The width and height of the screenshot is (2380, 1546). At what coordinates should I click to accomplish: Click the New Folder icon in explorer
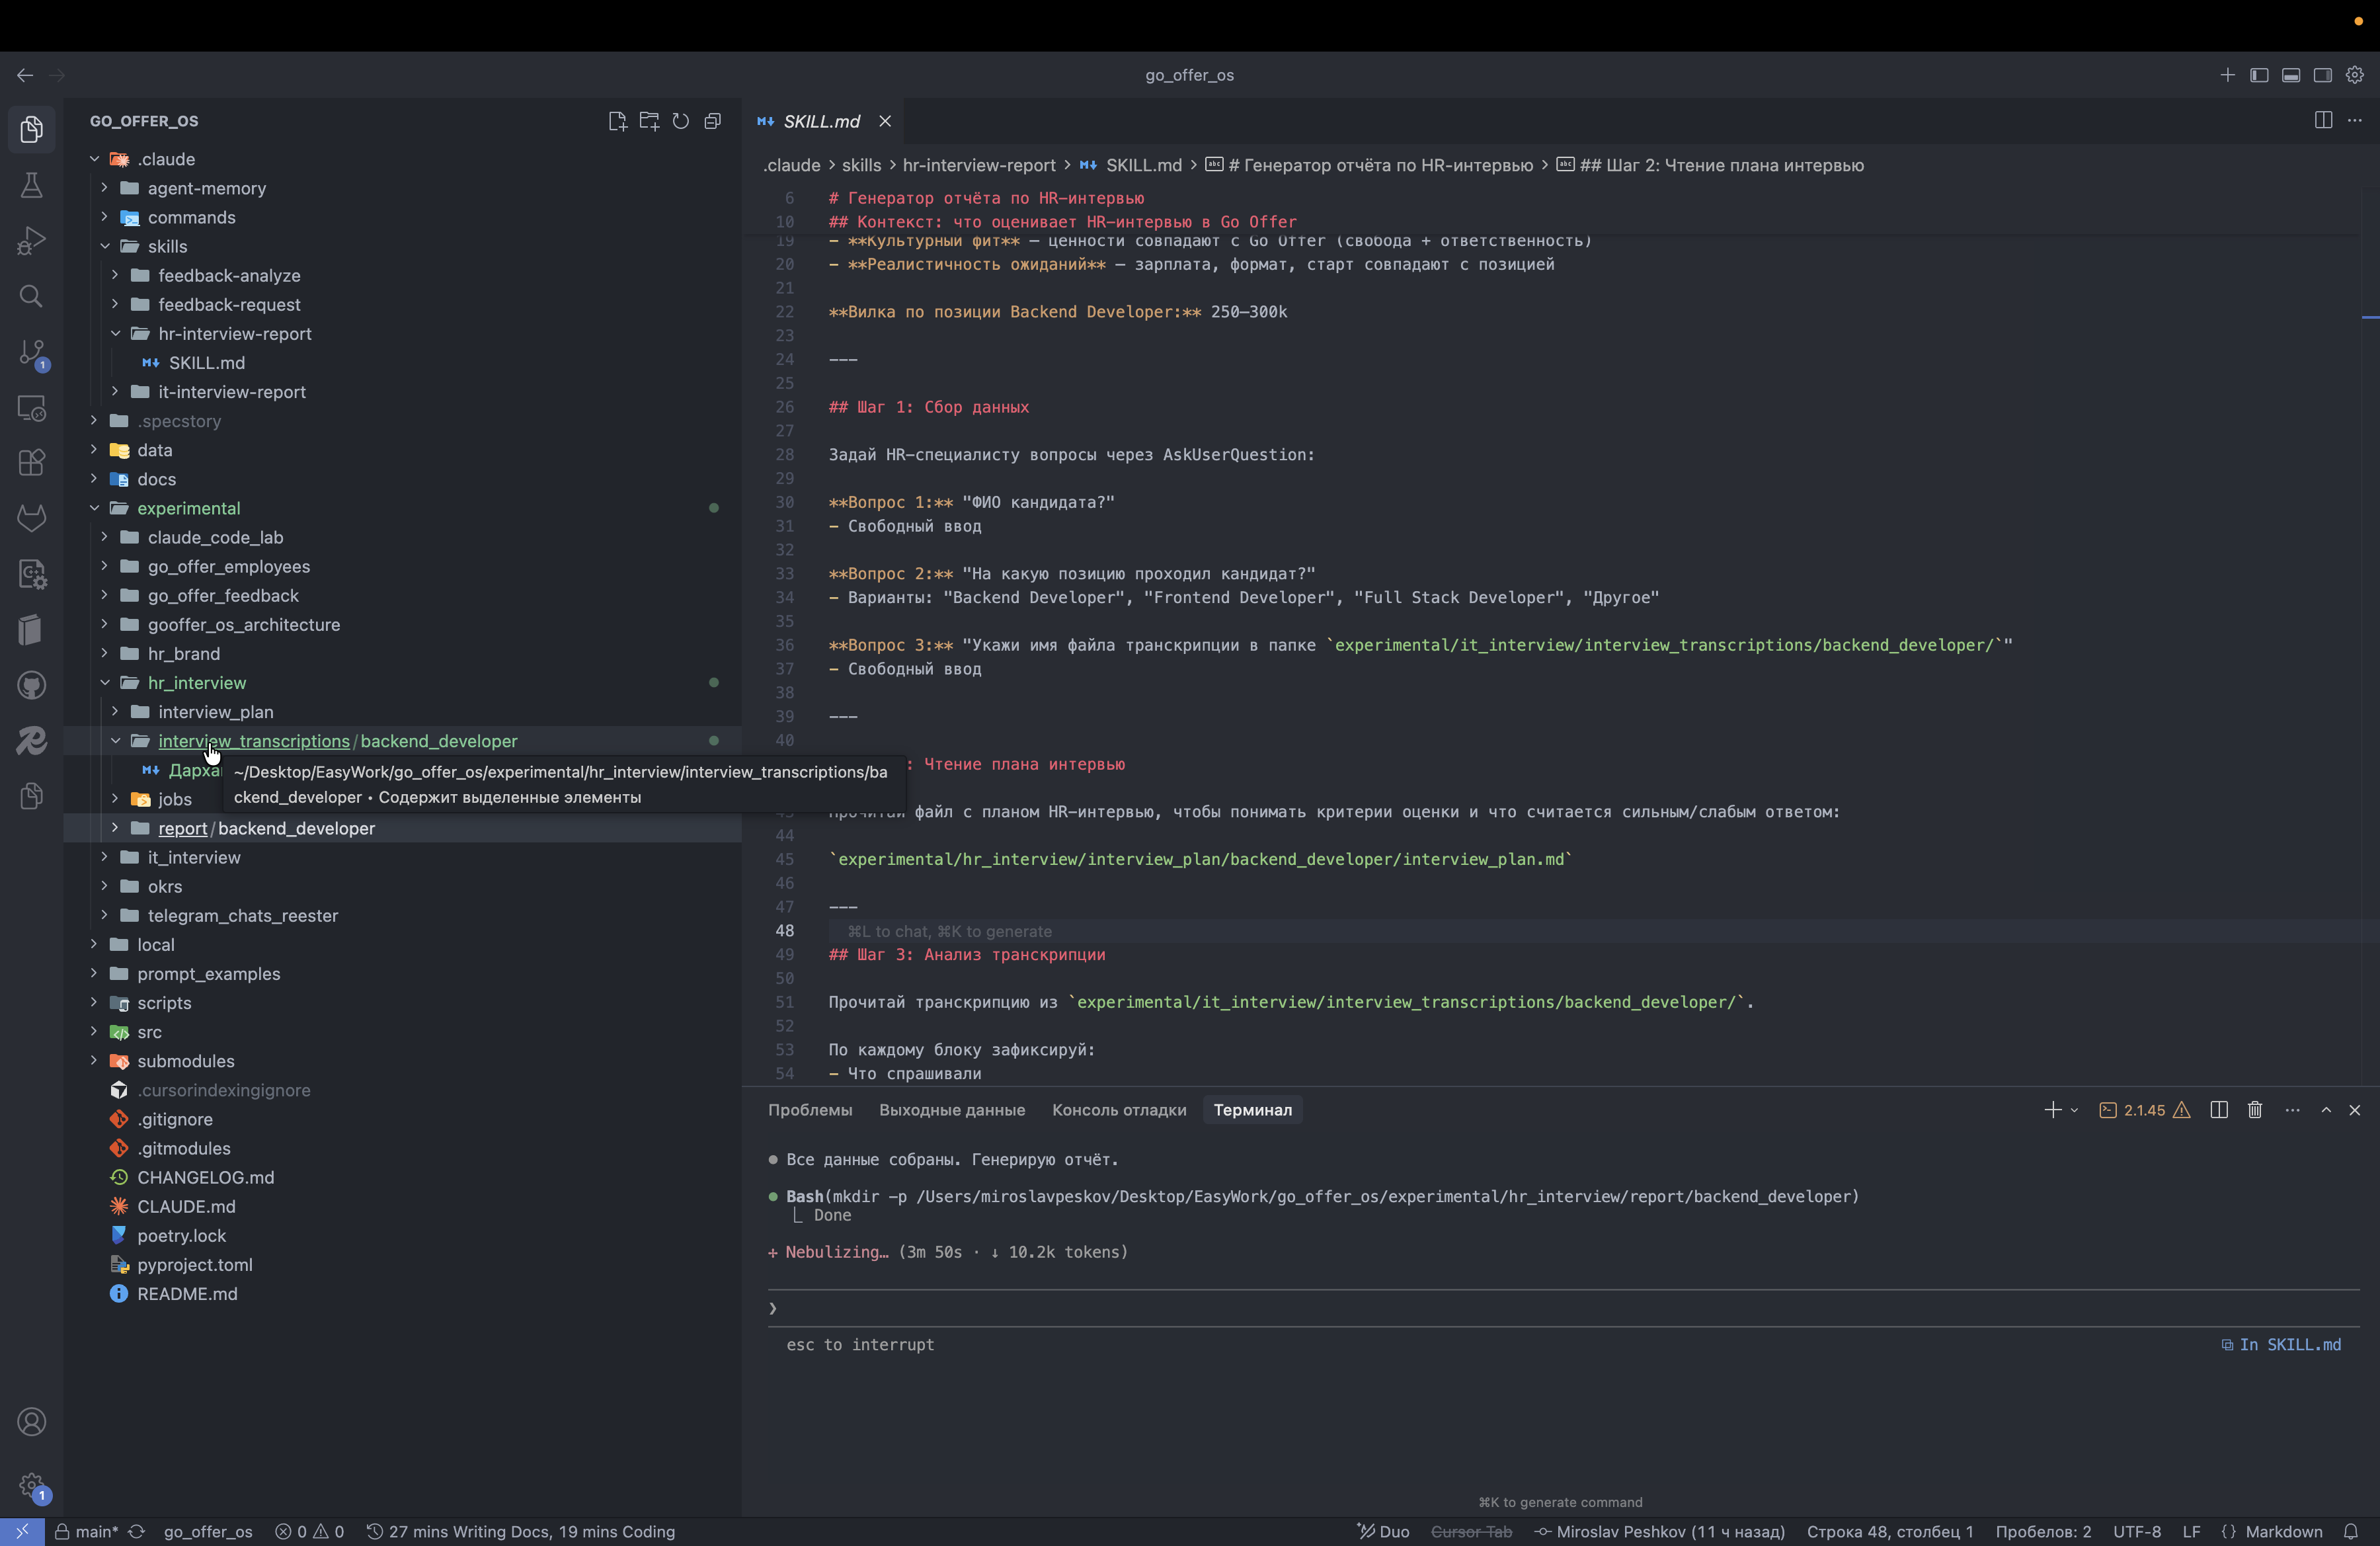pos(649,121)
